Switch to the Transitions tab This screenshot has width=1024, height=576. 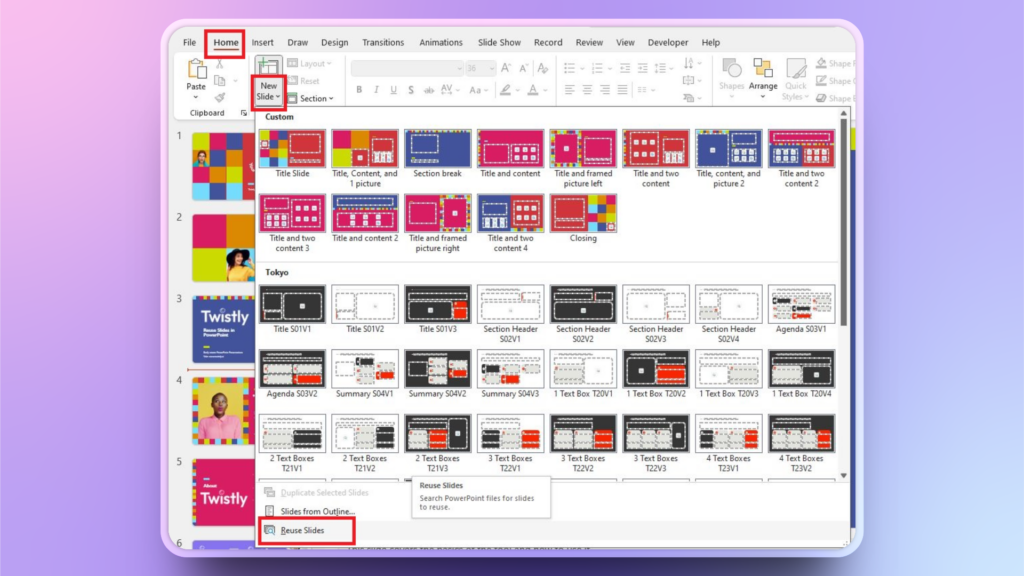point(383,43)
